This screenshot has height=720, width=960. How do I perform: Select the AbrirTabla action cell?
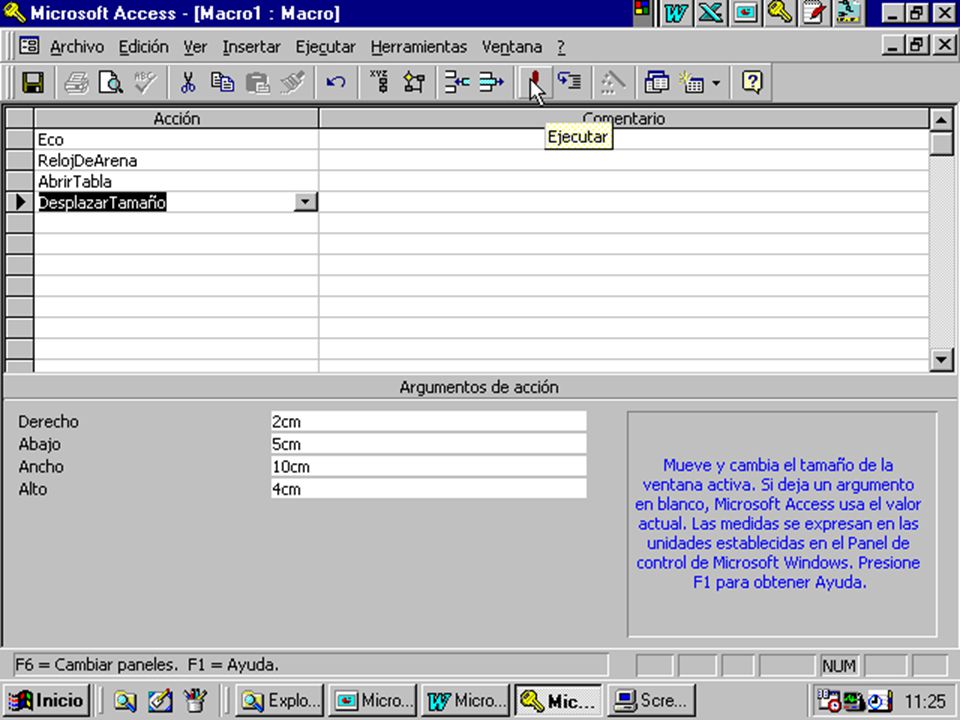coord(176,181)
